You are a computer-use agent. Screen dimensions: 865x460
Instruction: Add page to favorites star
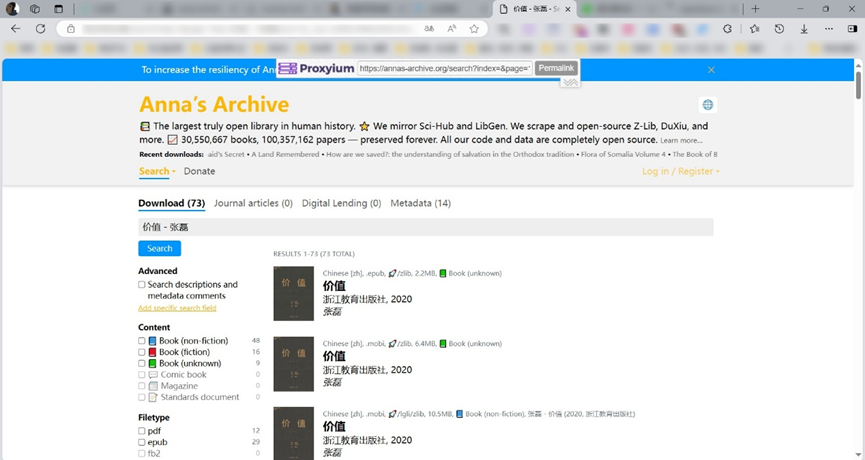474,29
